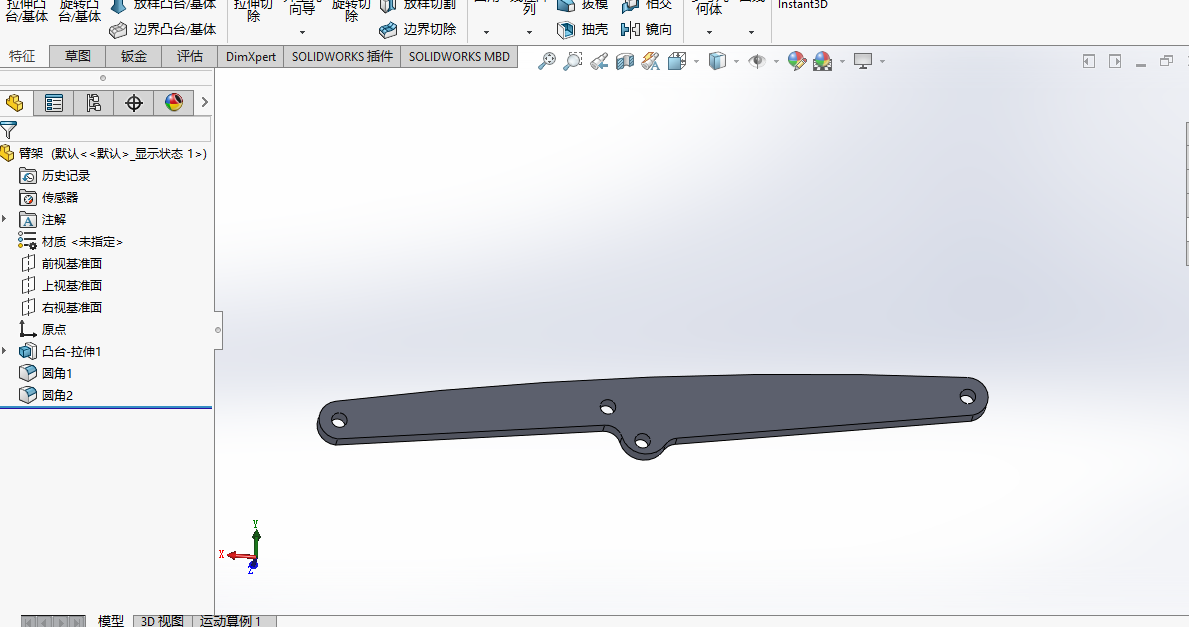Switch to the SOLIDWORKS MBD tab
This screenshot has height=627, width=1189.
click(459, 57)
